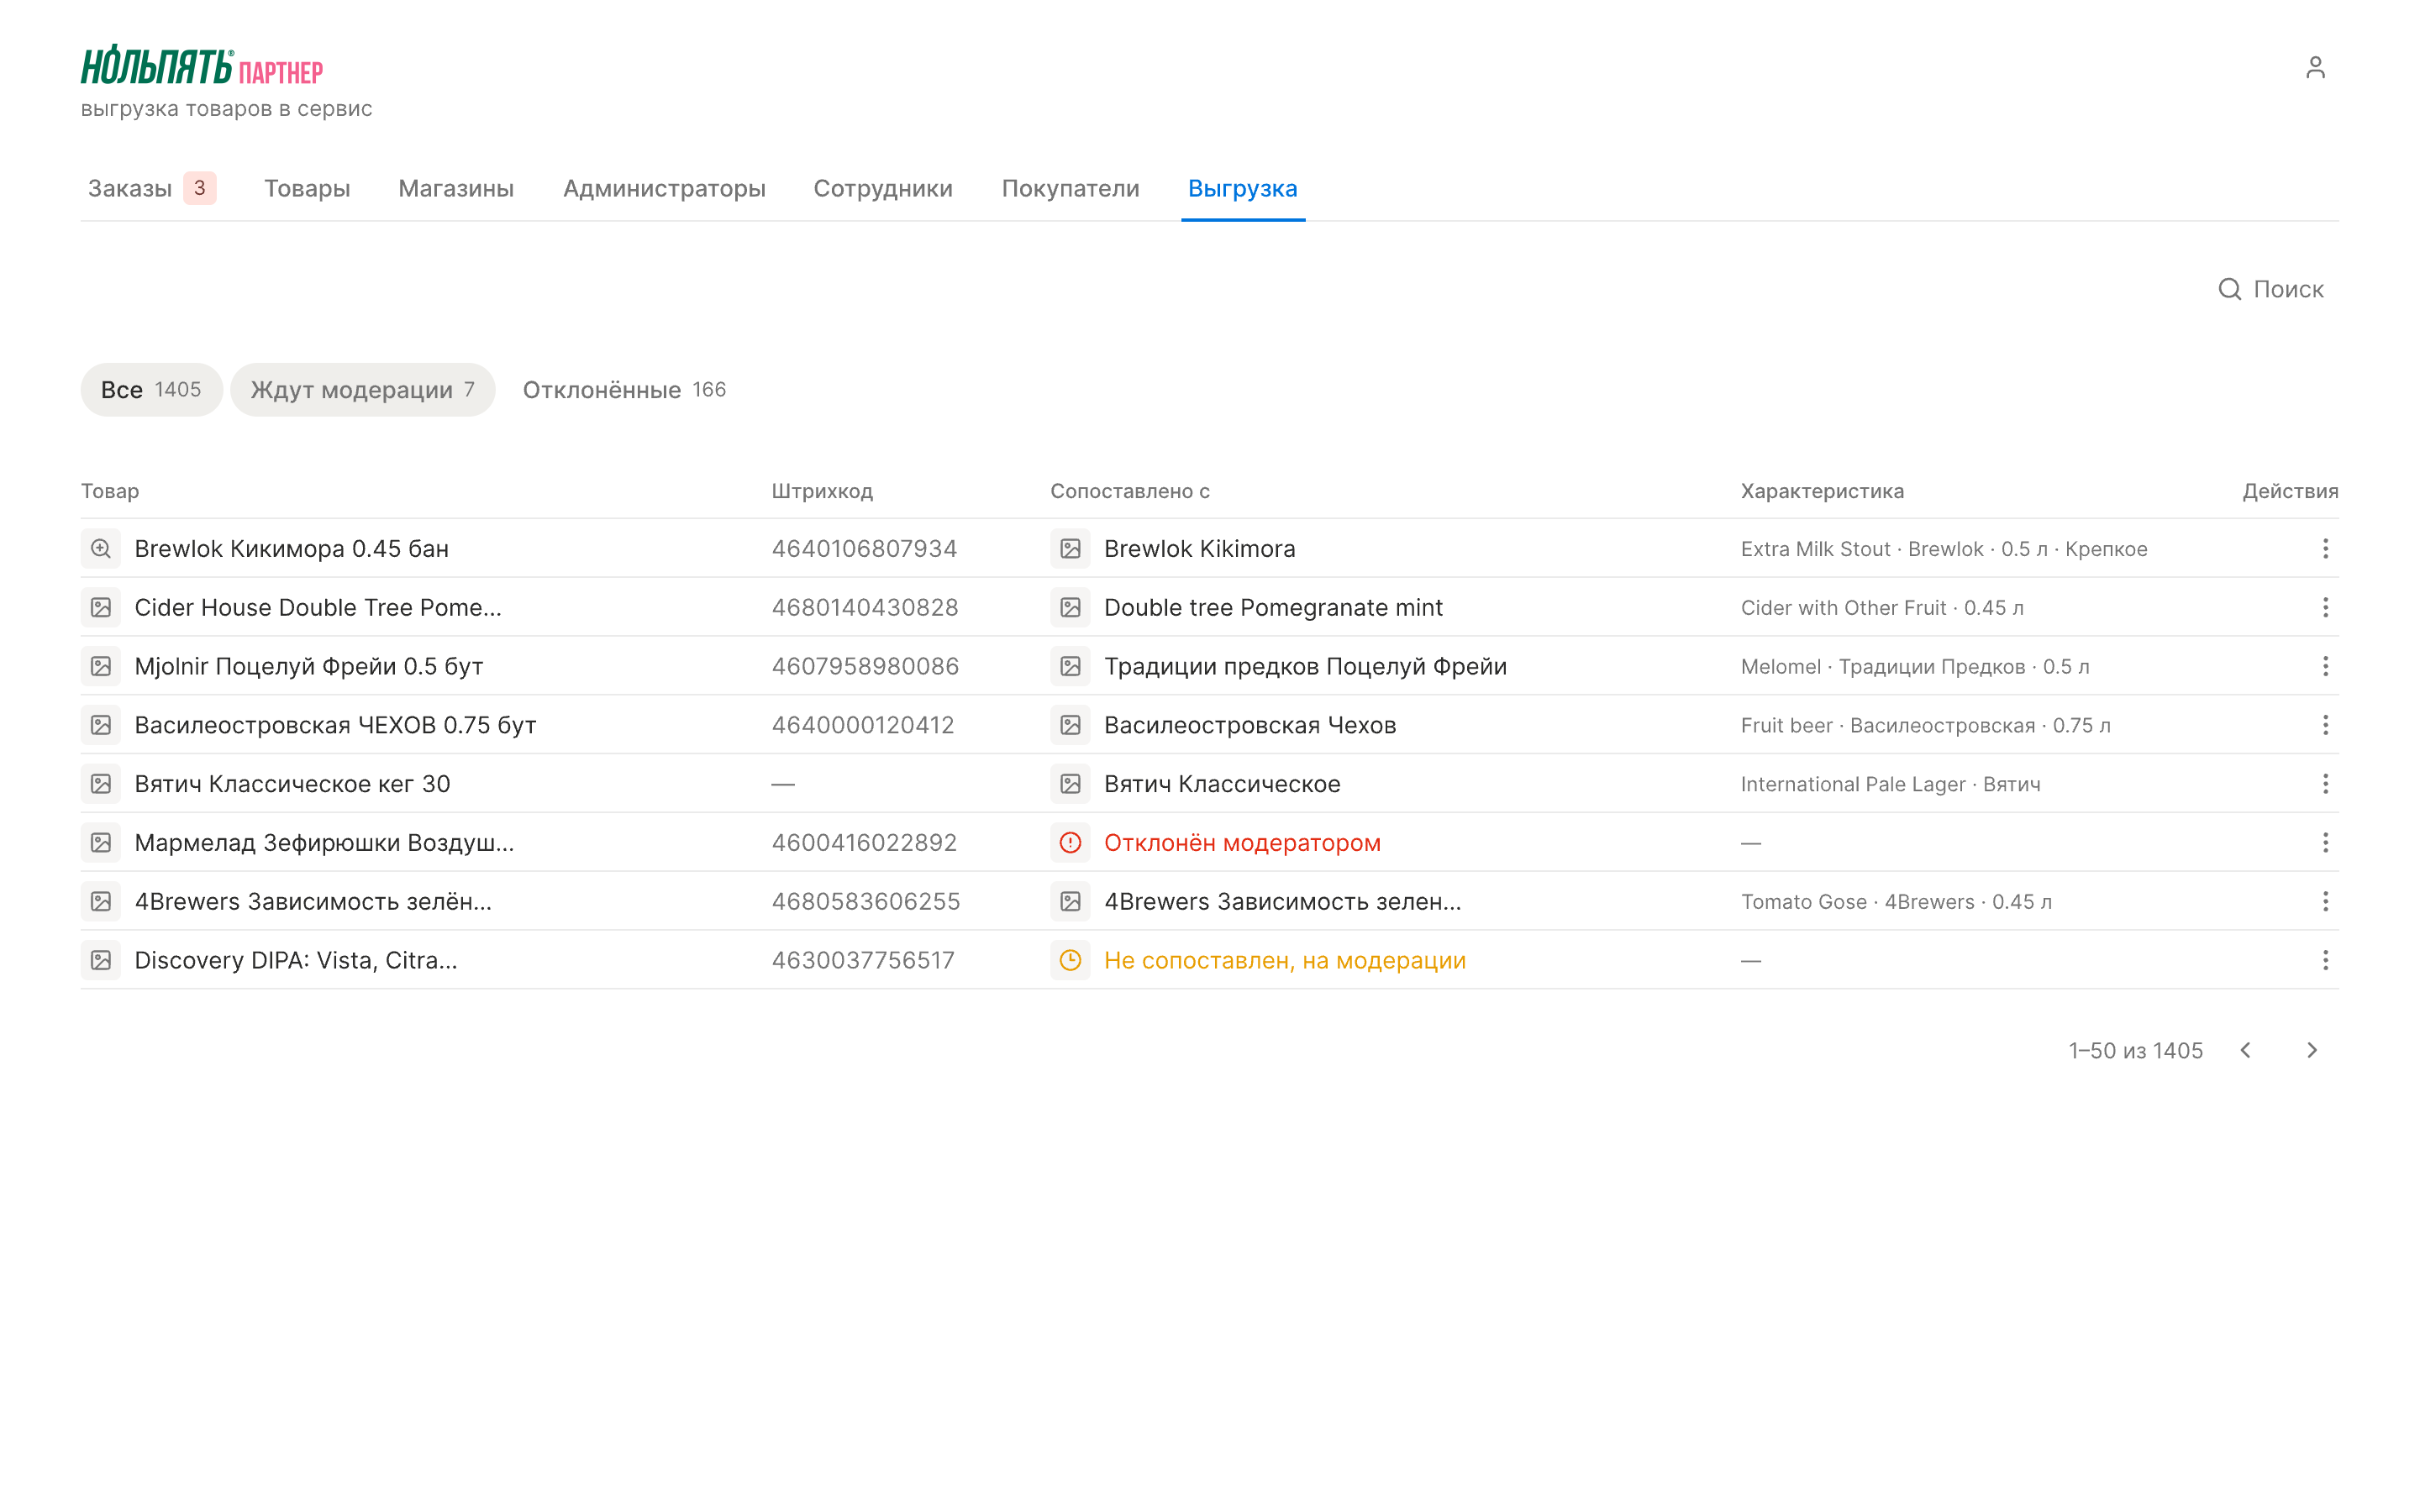The height and width of the screenshot is (1512, 2420).
Task: Select barcode 4600416022892
Action: 864,843
